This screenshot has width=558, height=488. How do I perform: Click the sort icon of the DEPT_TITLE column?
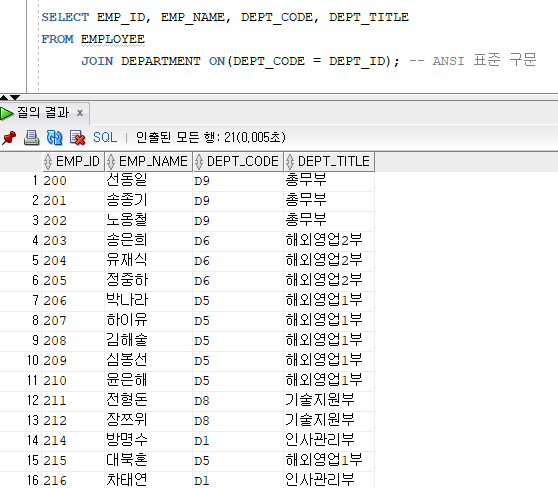tap(290, 162)
